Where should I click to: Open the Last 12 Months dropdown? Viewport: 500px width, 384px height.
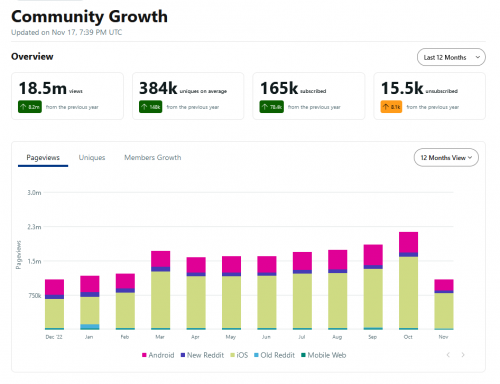pyautogui.click(x=451, y=57)
